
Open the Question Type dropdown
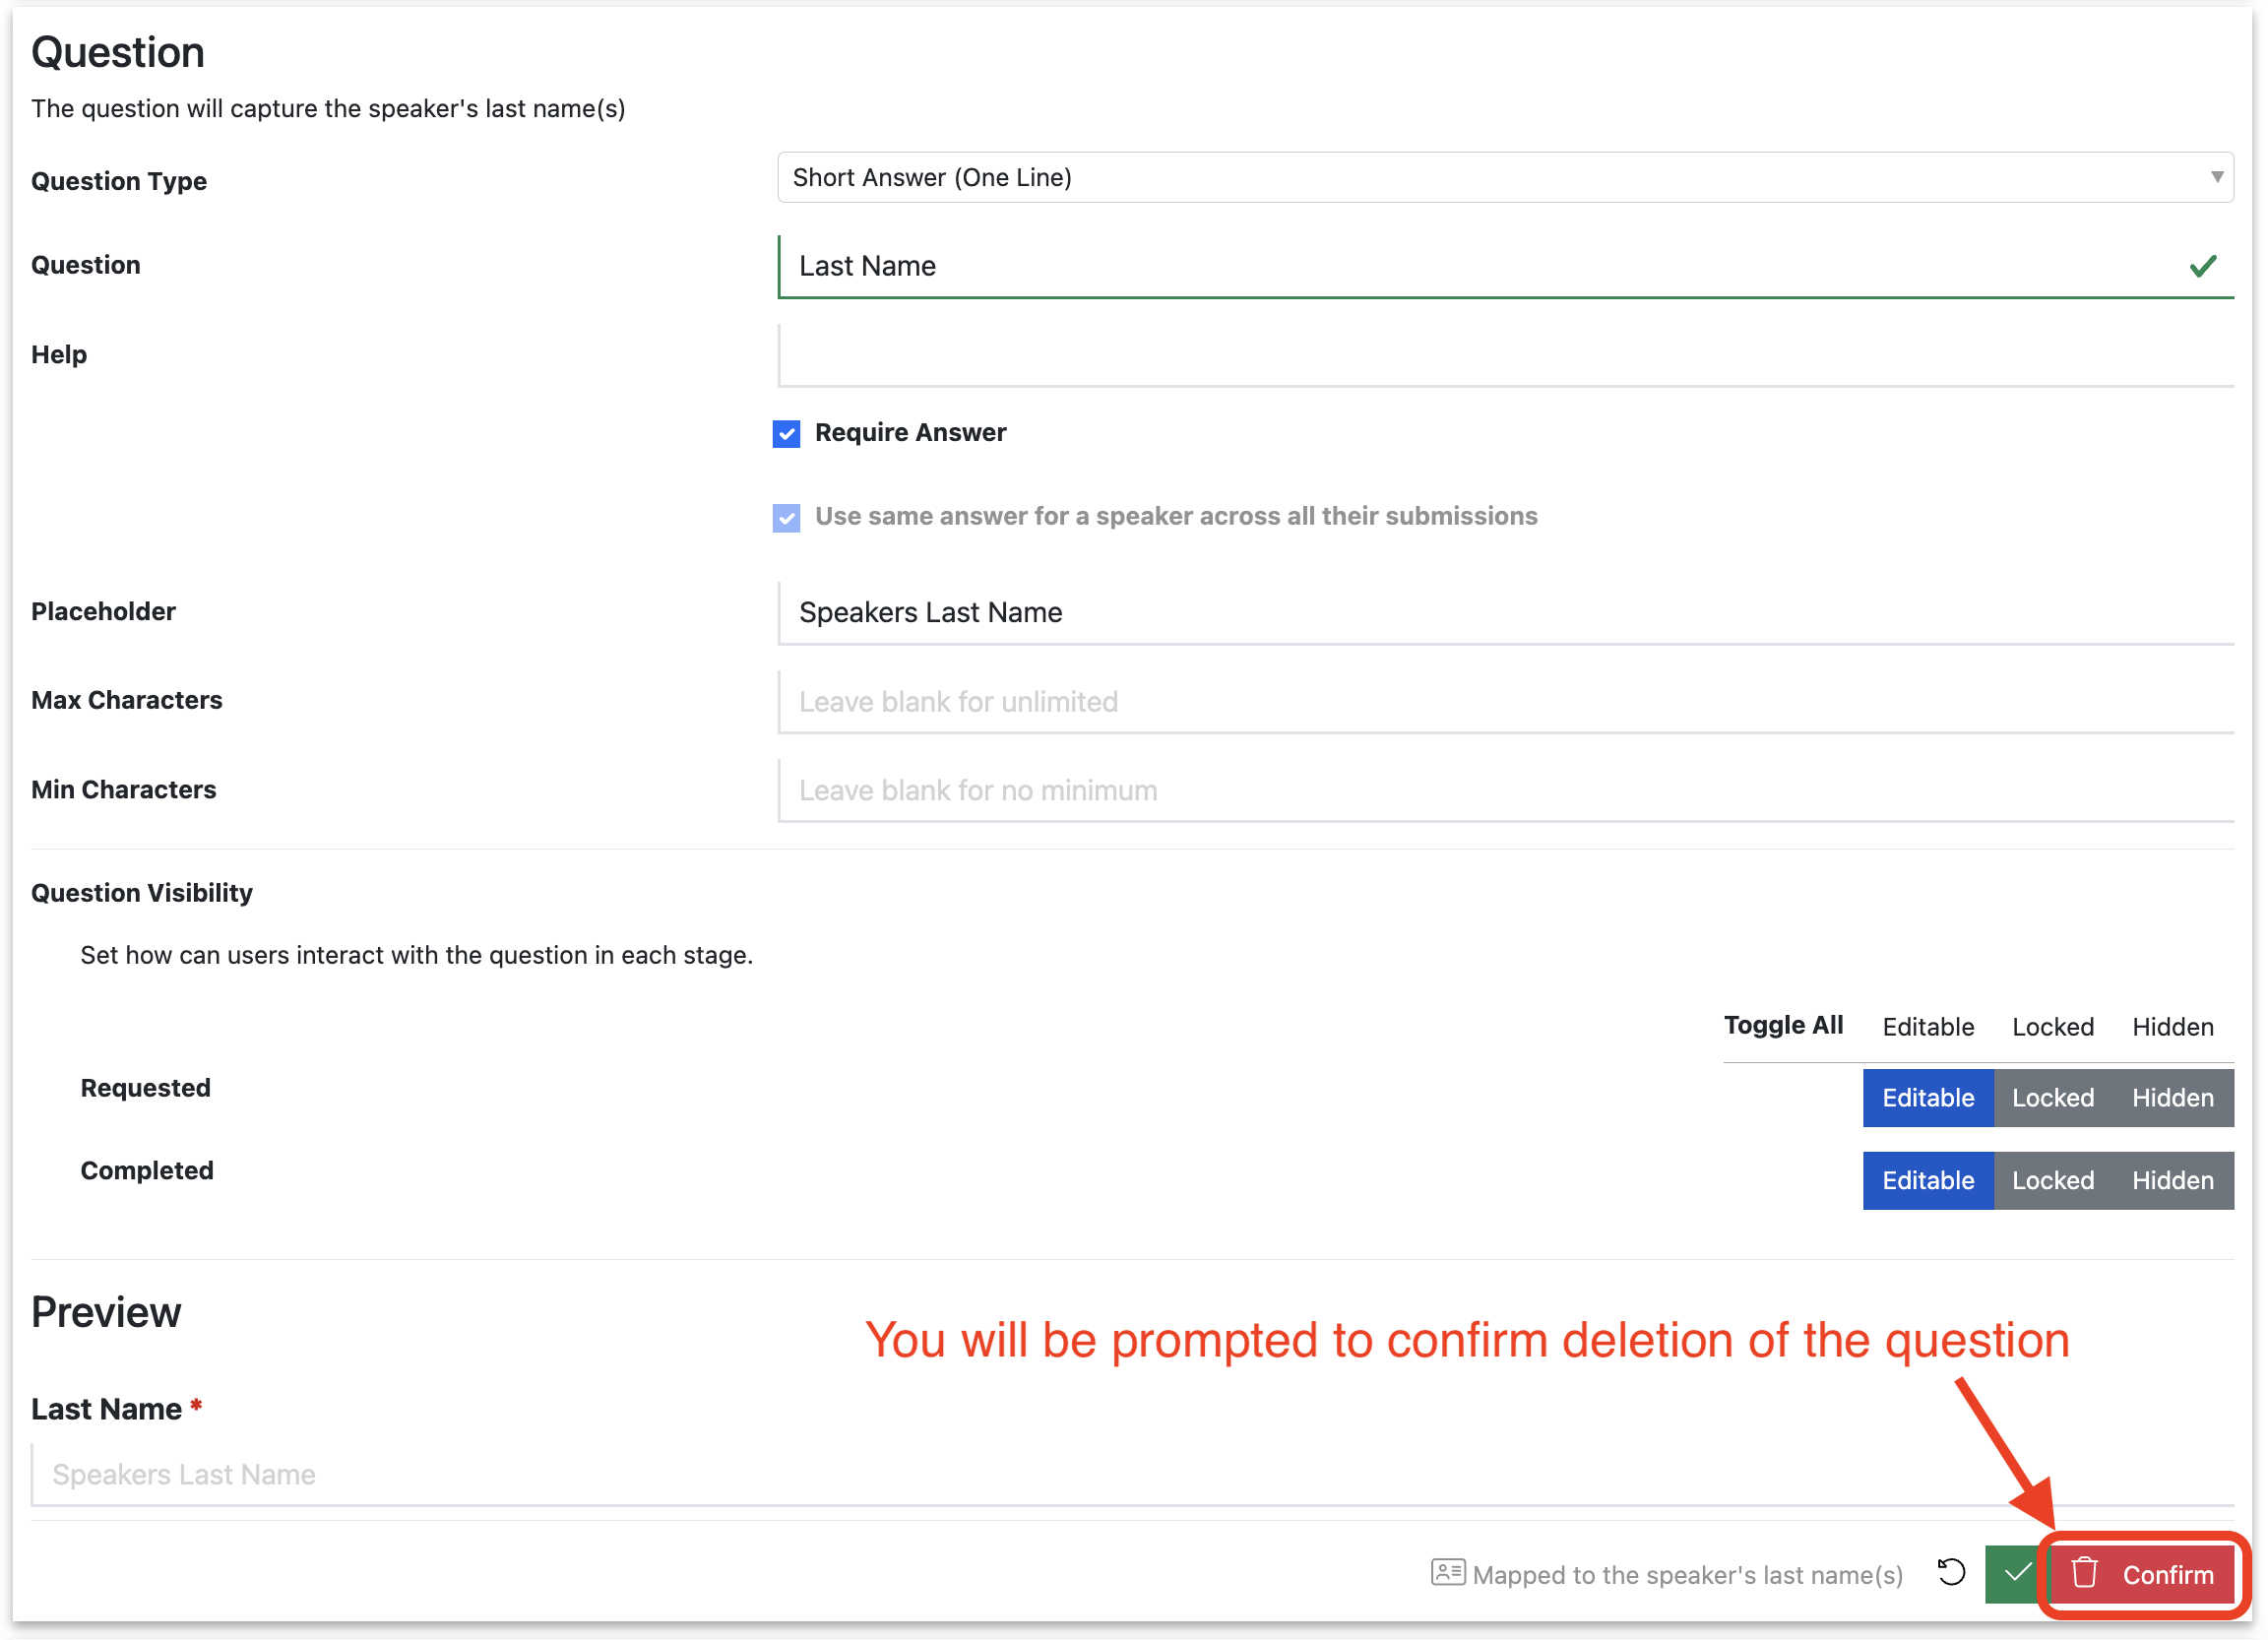[x=1505, y=177]
